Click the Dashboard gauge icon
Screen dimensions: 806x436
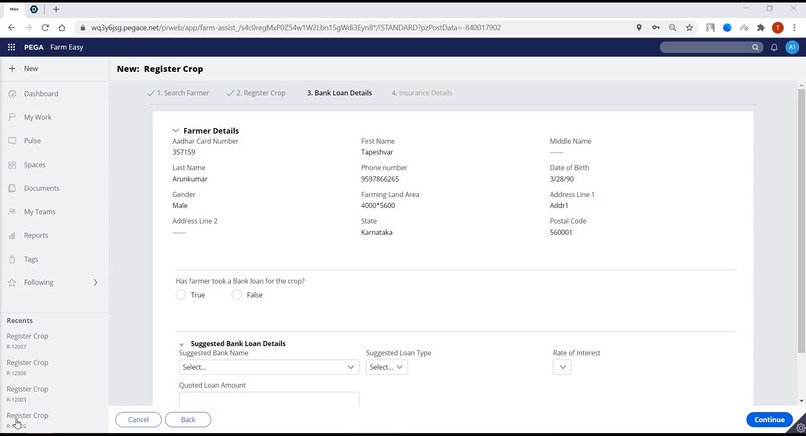click(12, 94)
